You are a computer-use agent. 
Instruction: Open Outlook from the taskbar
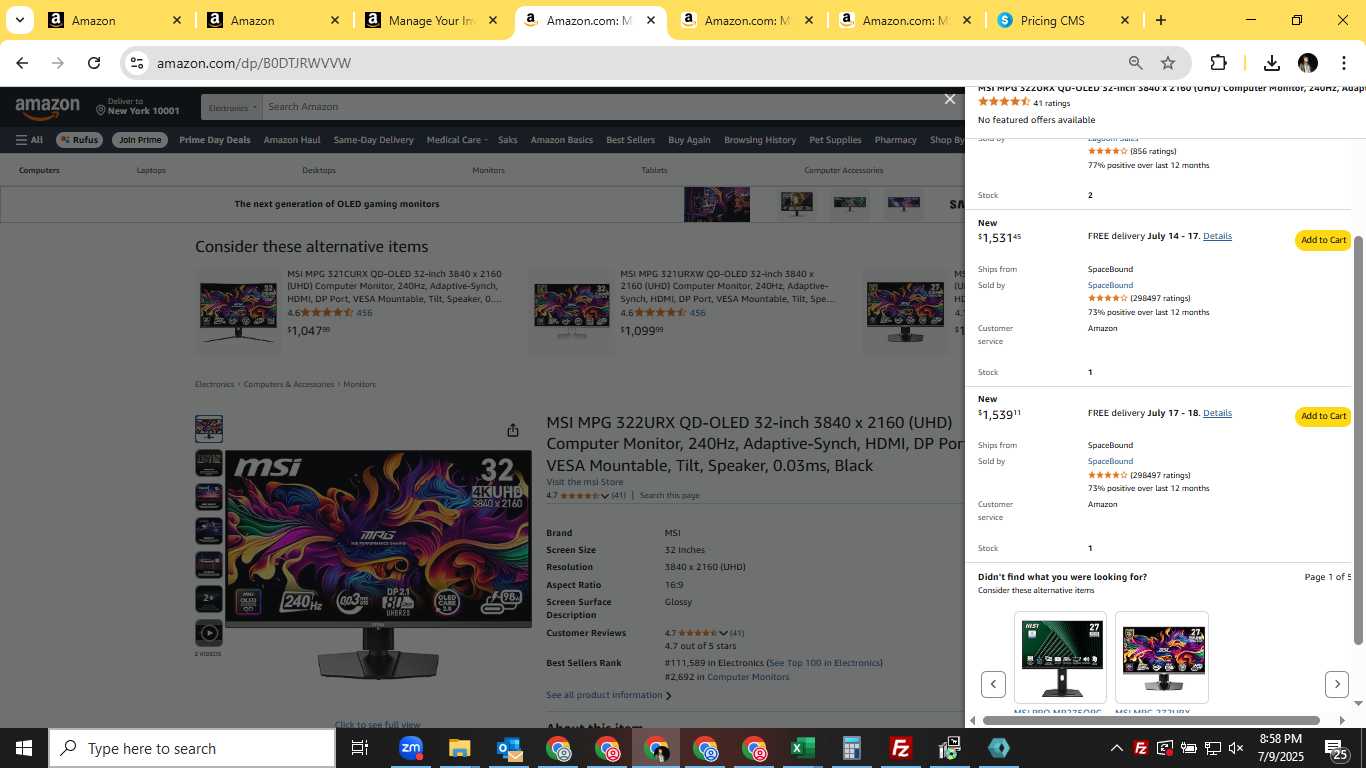pos(508,748)
